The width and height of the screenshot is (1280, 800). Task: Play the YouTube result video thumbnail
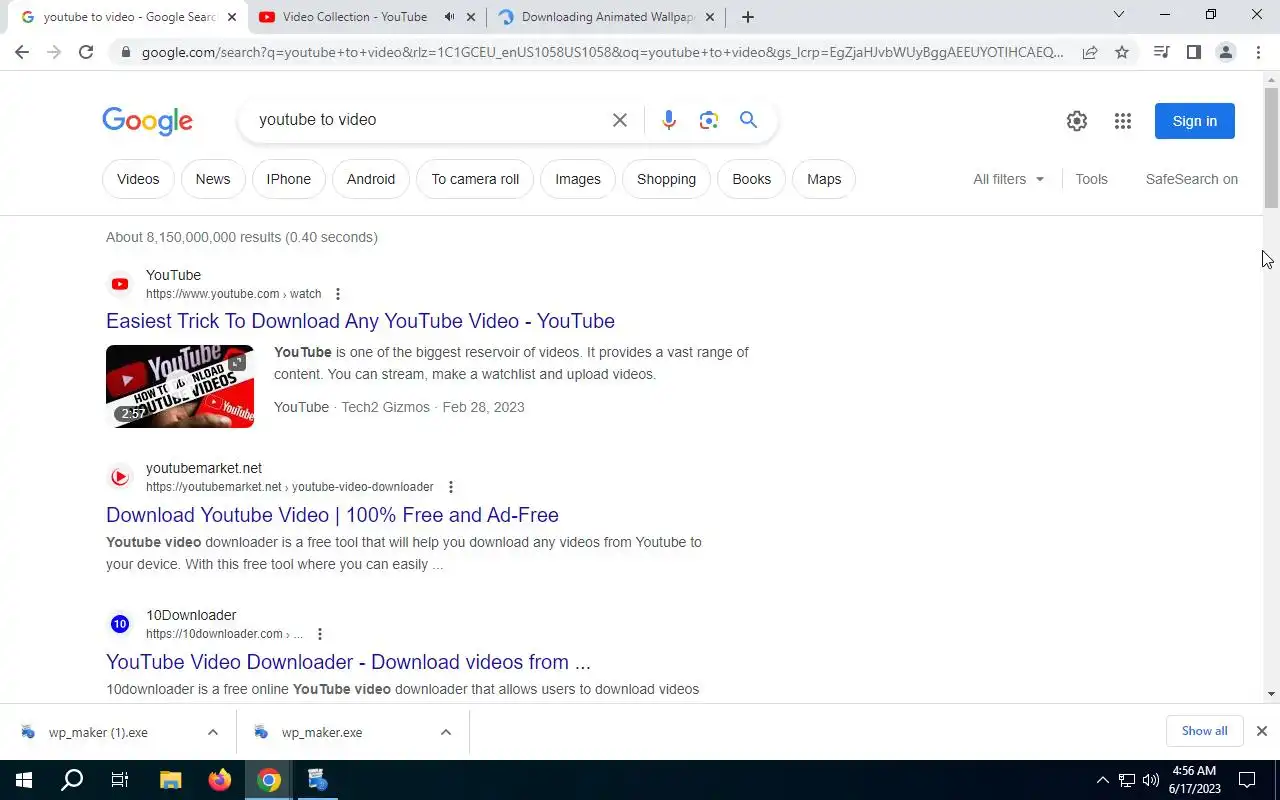[x=180, y=386]
